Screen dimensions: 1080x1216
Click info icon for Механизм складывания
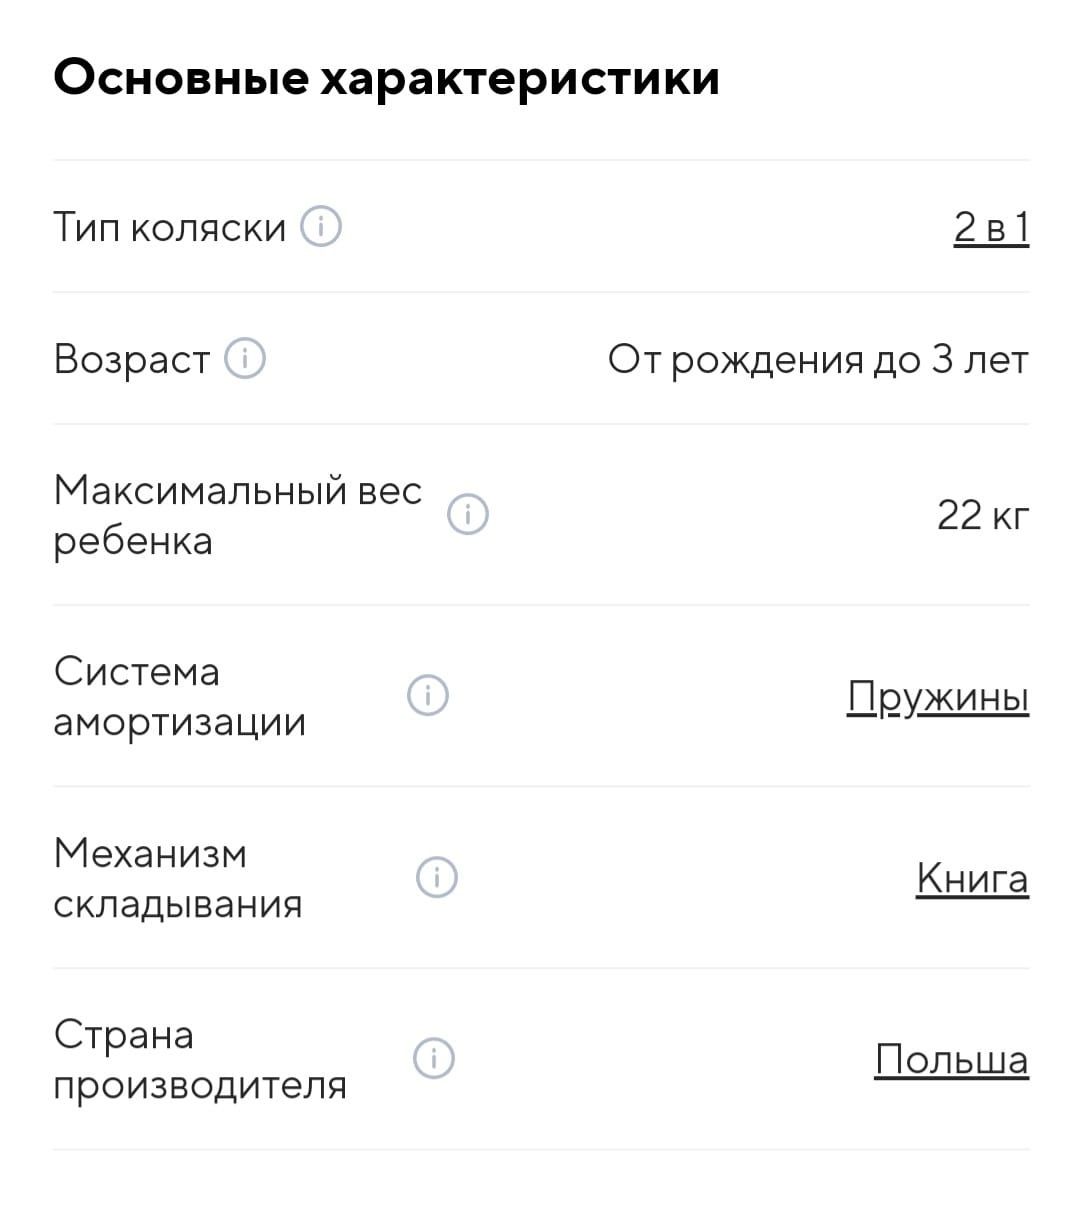(x=437, y=877)
